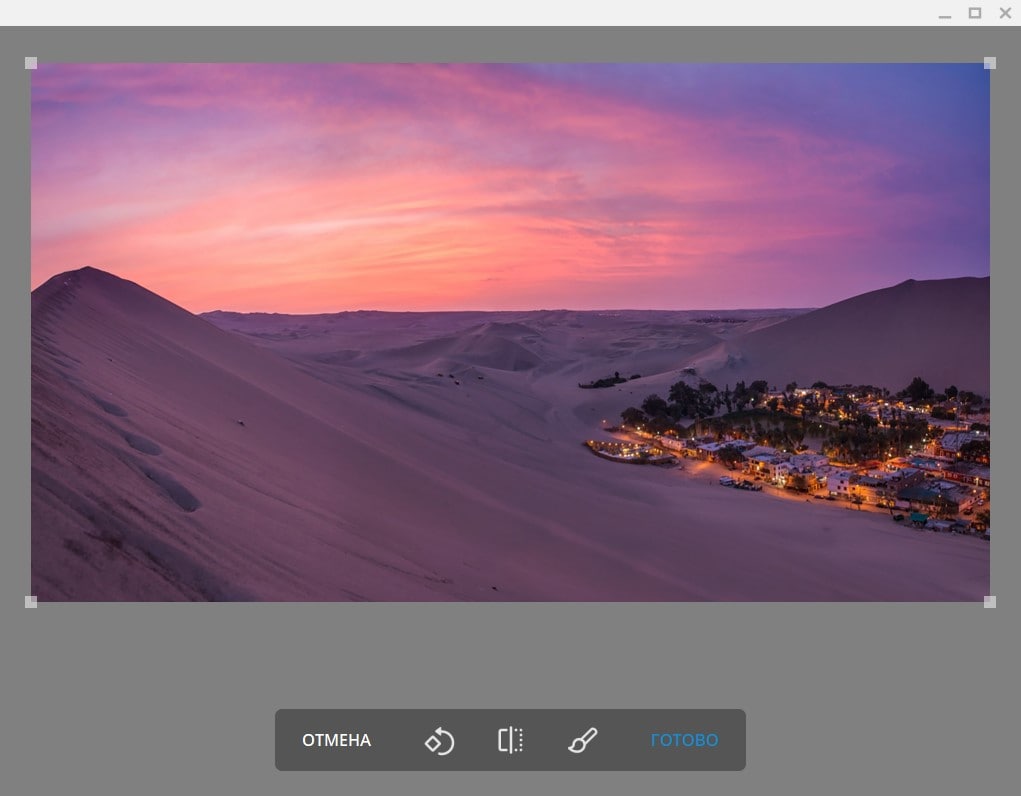1021x796 pixels.
Task: Click the flip image horizontally icon
Action: tap(510, 741)
